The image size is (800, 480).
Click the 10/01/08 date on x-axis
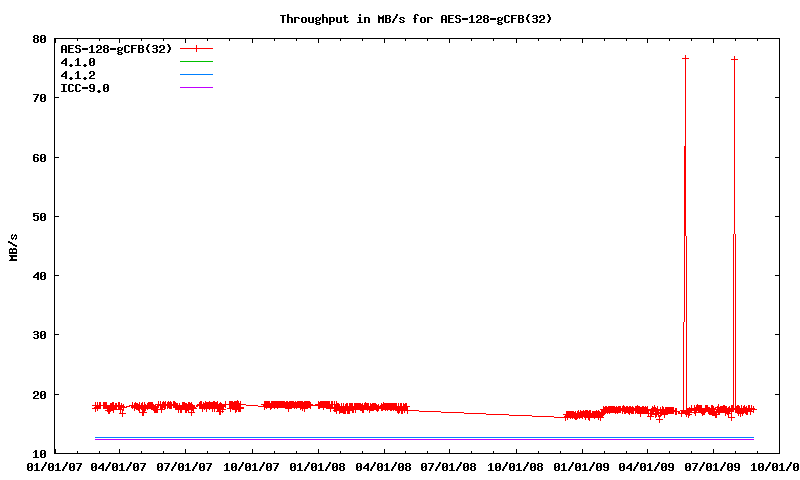click(516, 467)
